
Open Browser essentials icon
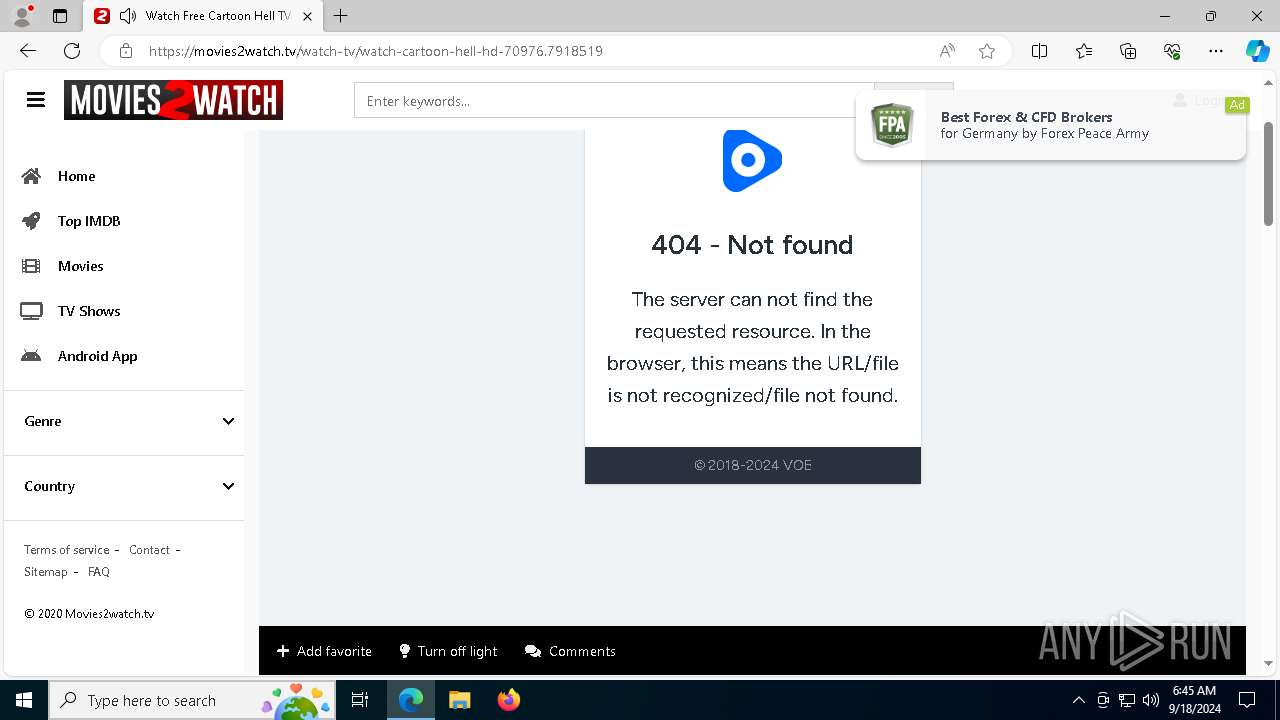click(x=1172, y=51)
